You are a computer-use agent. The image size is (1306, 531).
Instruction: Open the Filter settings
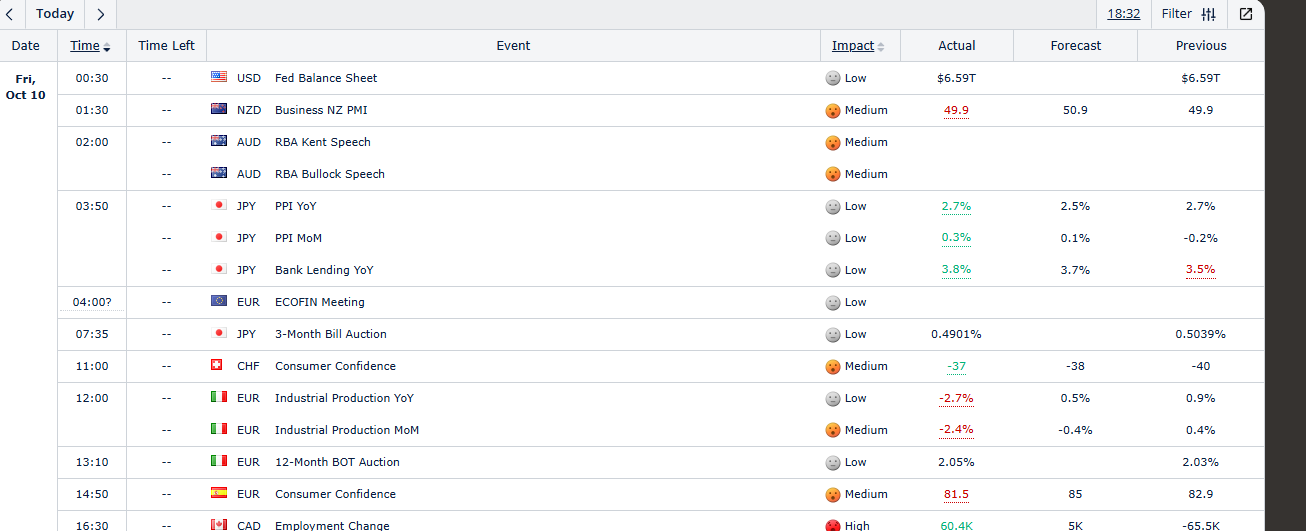pos(1189,14)
